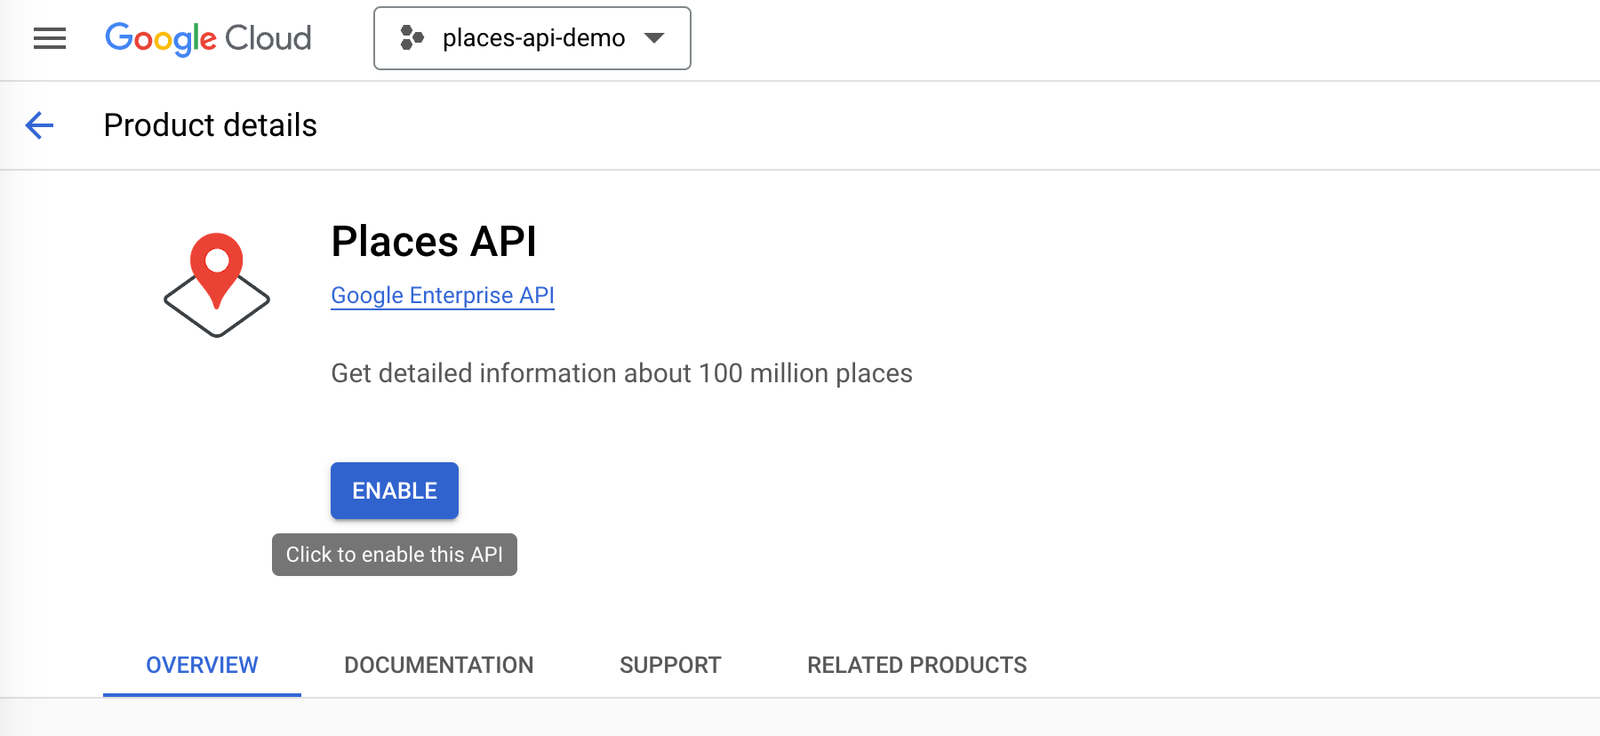Follow the Google Enterprise API link

point(442,295)
